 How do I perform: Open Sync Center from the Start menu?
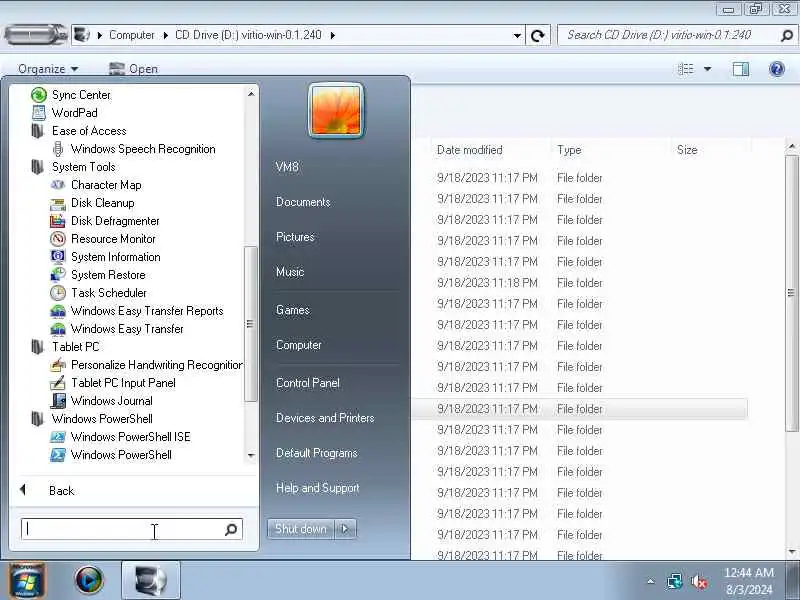pos(71,95)
